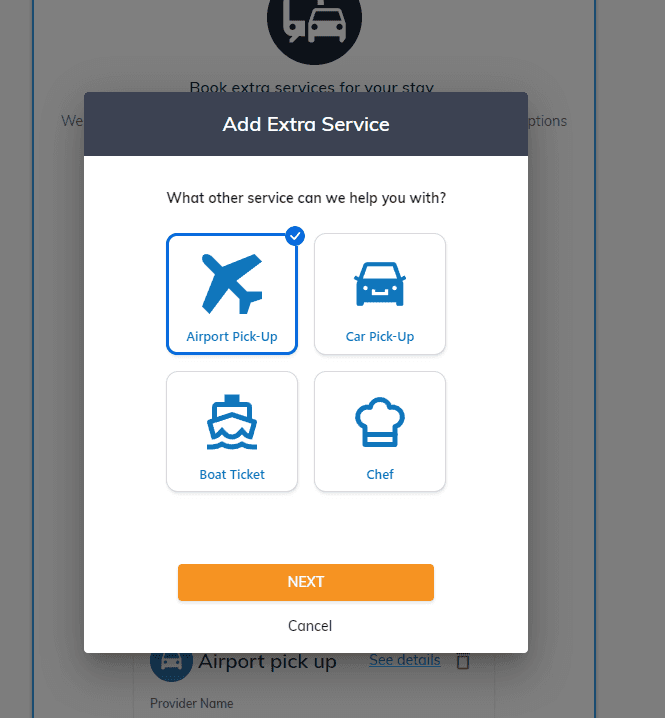
Task: Click the Provider Name field label
Action: [x=191, y=703]
